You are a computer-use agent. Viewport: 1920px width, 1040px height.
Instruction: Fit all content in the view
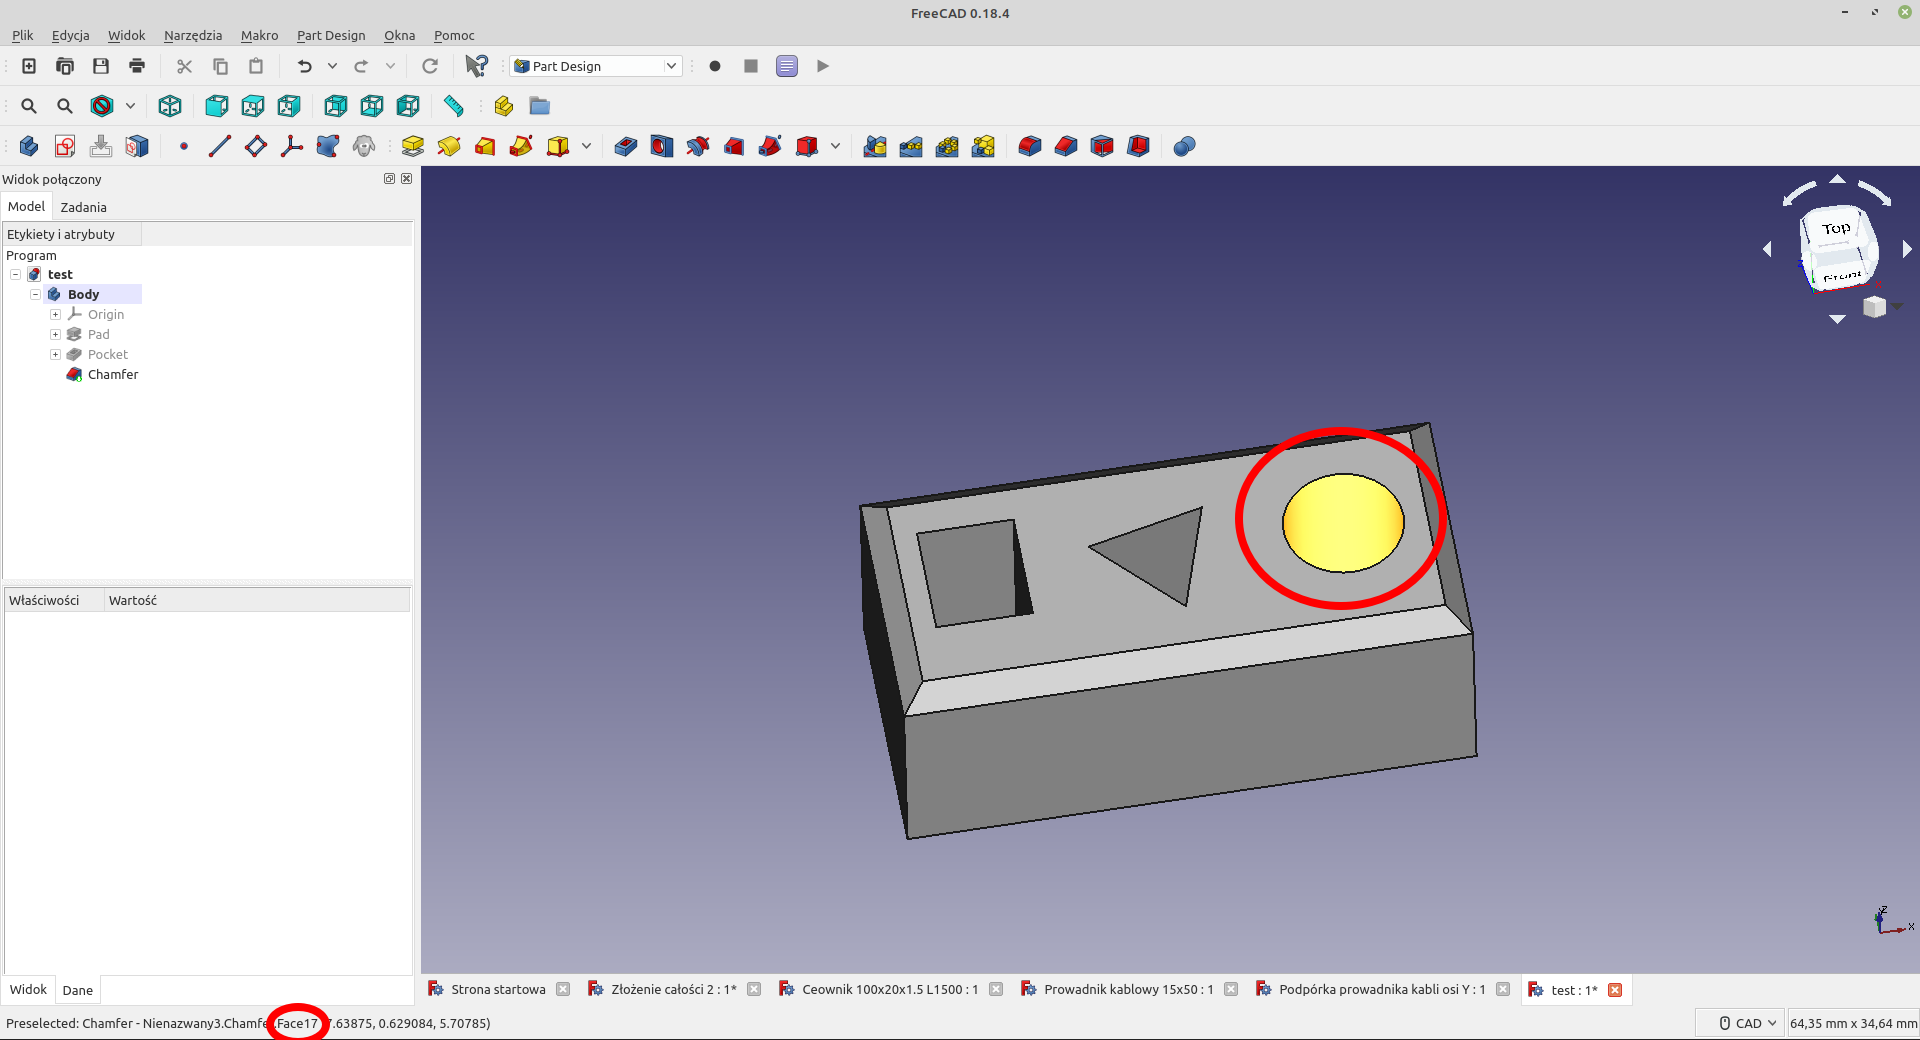pos(29,106)
